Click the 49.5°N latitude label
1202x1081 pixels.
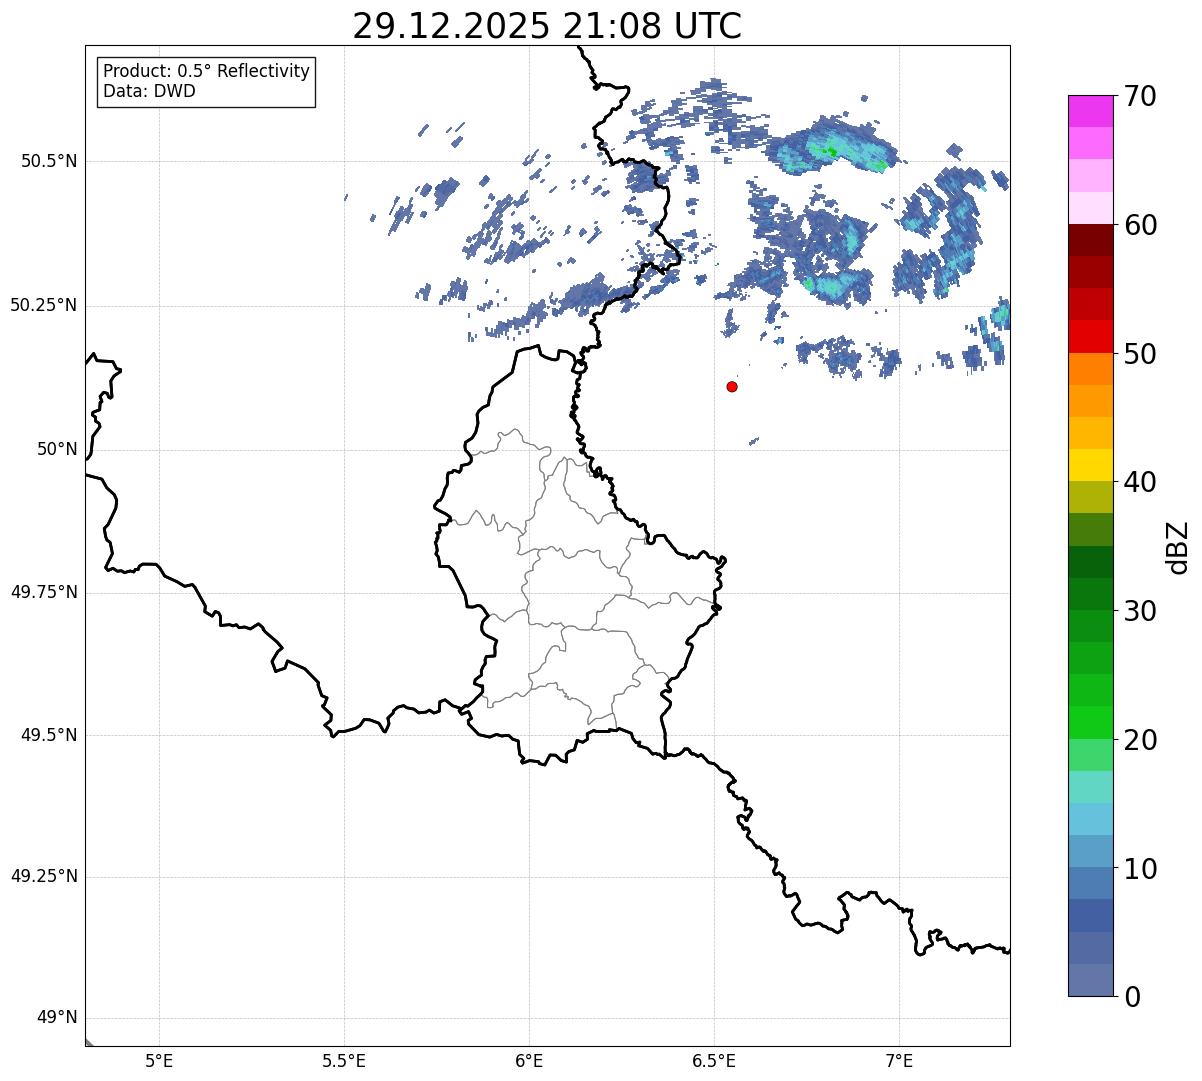(x=49, y=735)
